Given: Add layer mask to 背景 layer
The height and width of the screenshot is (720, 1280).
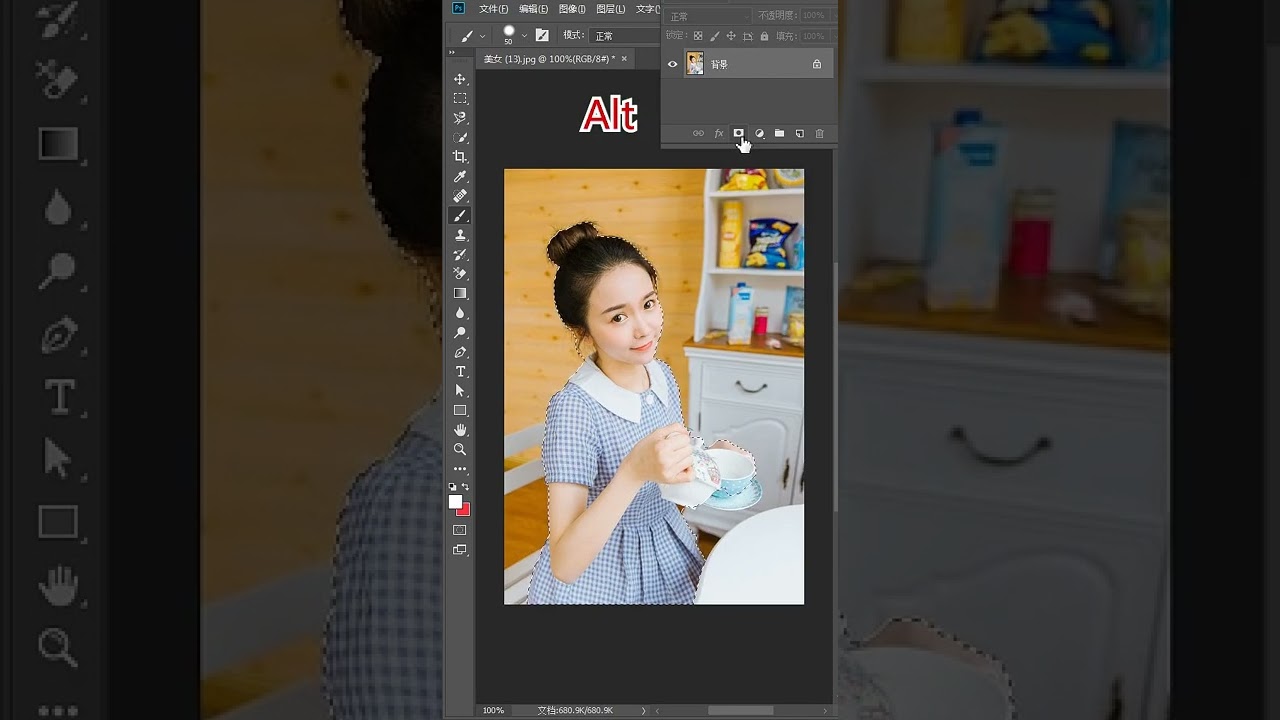Looking at the screenshot, I should point(738,133).
